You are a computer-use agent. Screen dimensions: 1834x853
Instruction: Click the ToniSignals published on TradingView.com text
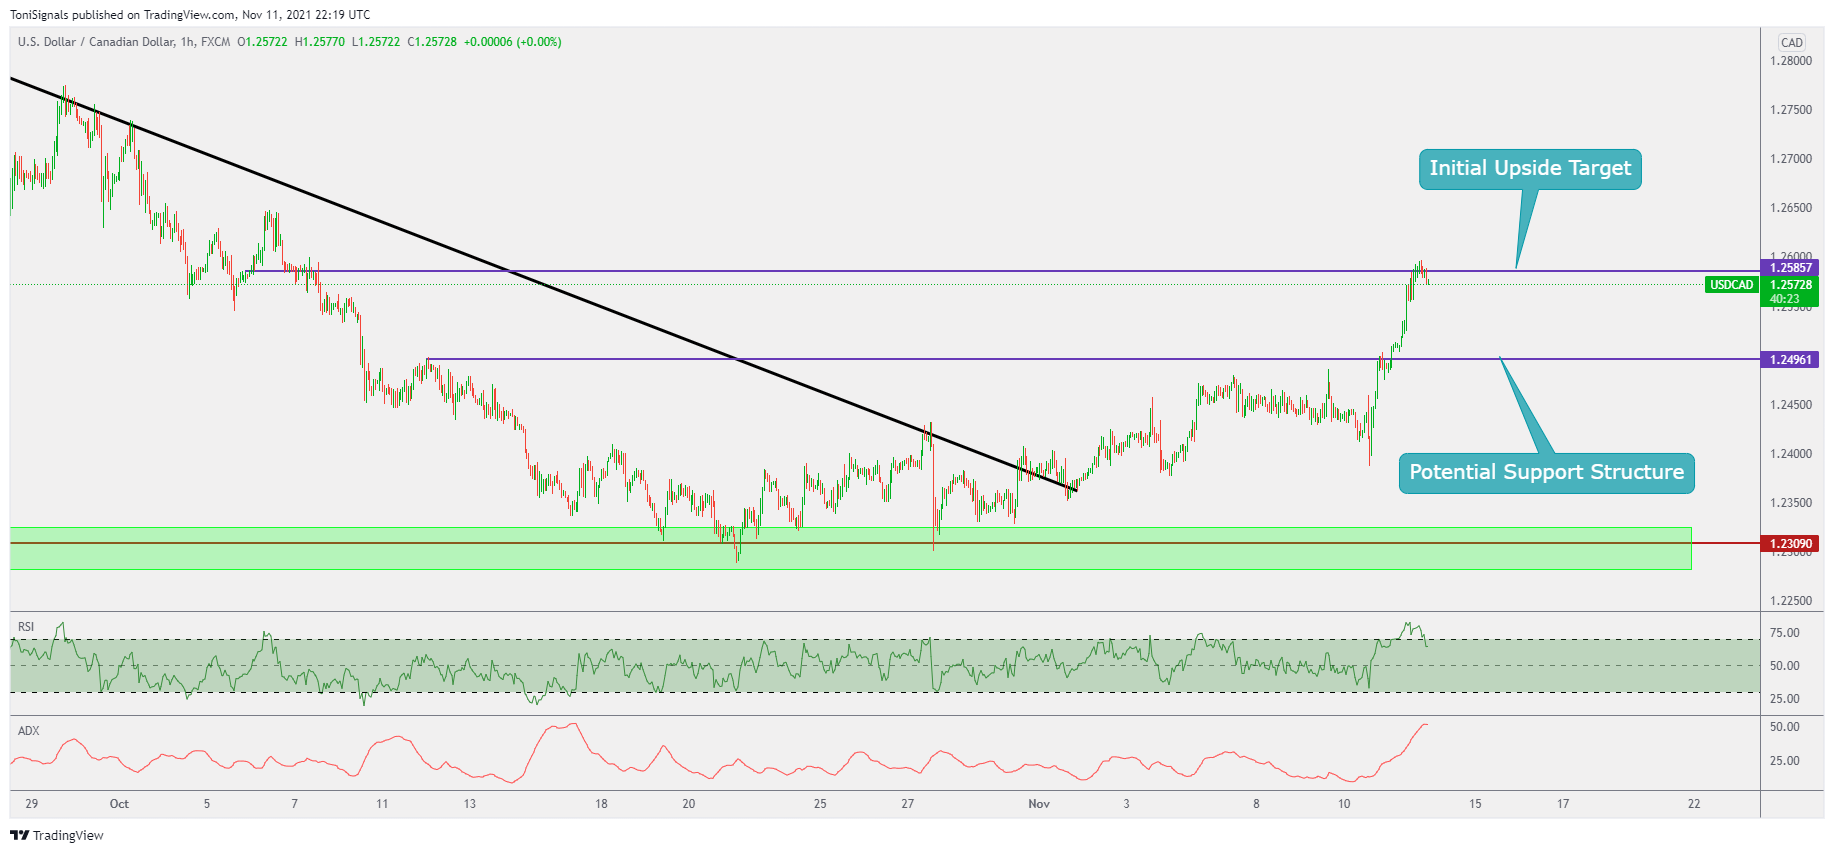click(x=190, y=15)
